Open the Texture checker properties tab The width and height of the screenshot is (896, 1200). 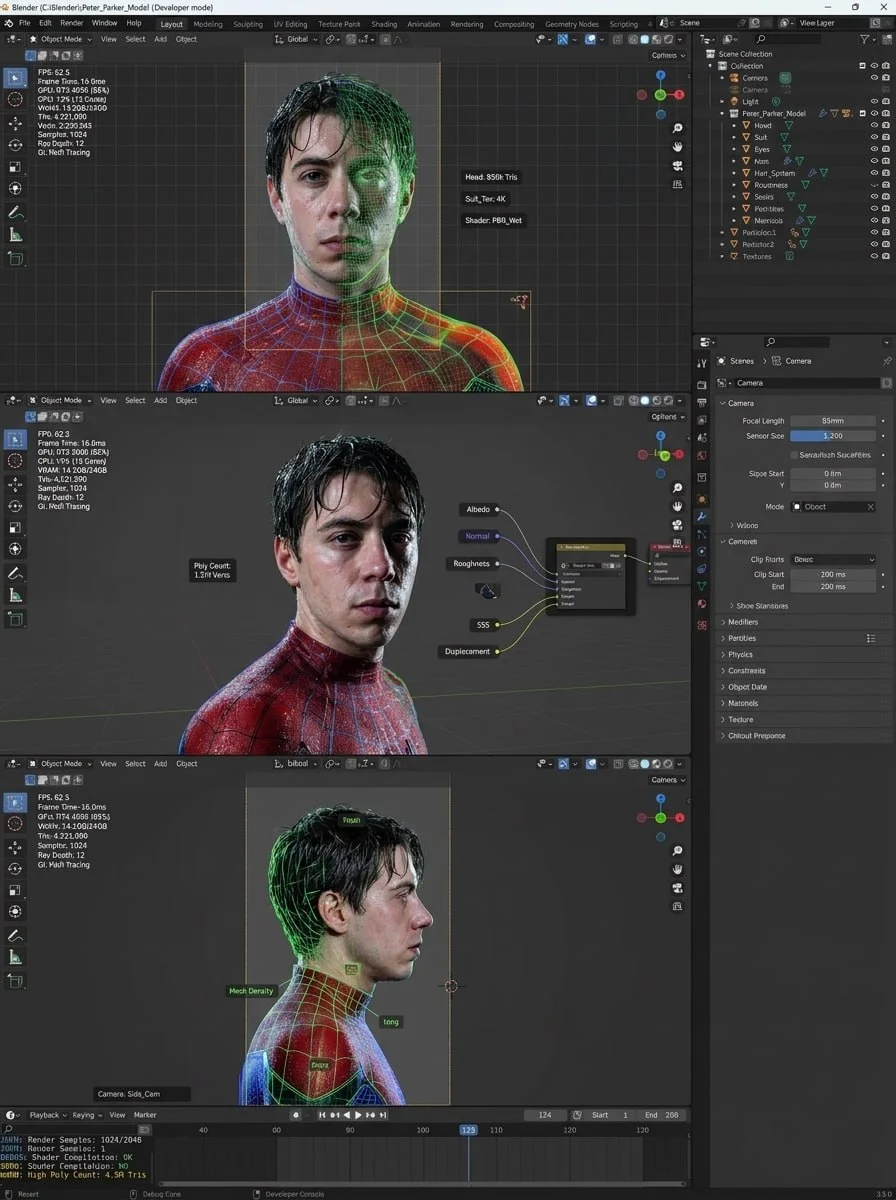coord(702,624)
